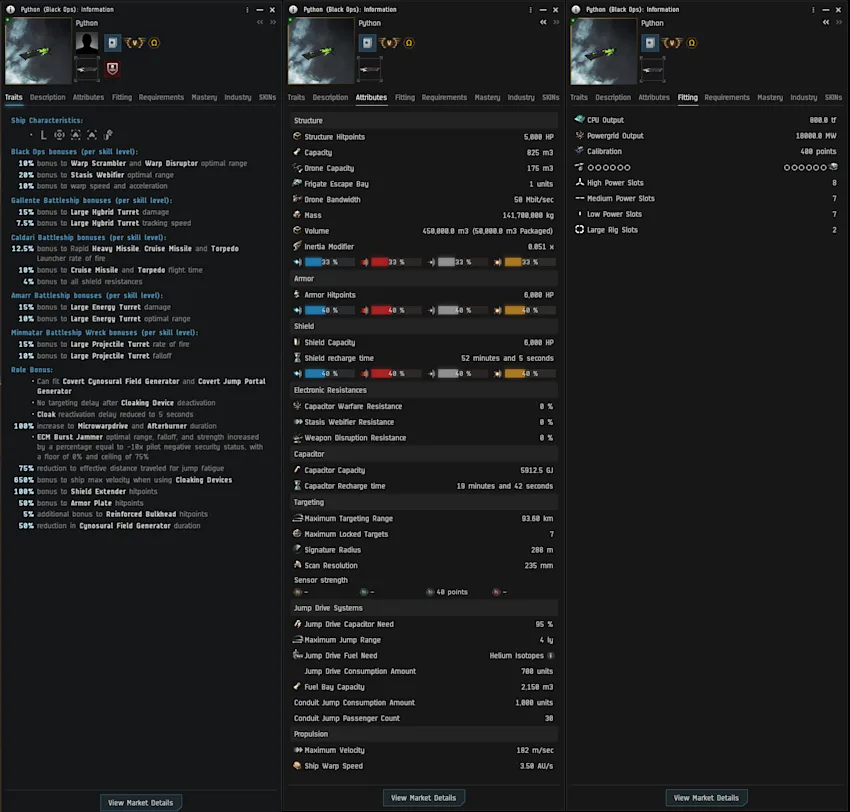
Task: Click the Python ship image in right window
Action: coord(603,51)
